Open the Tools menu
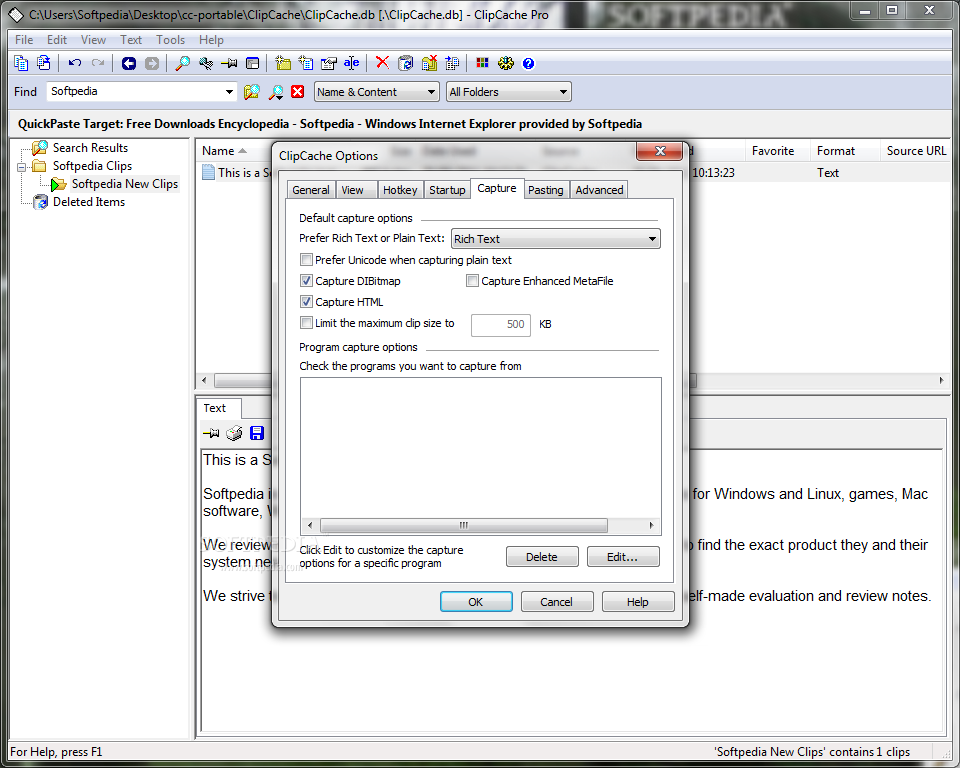The height and width of the screenshot is (768, 960). 170,40
